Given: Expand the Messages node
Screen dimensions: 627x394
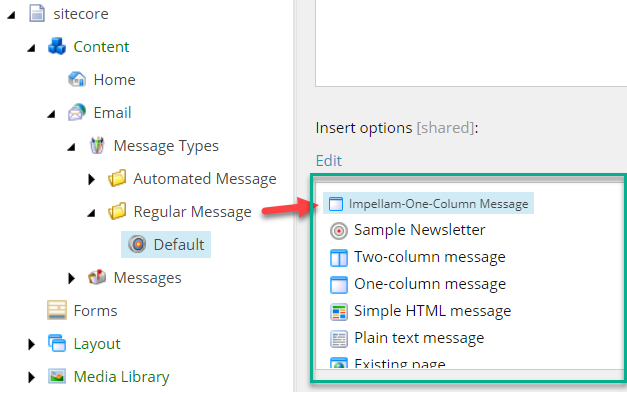Looking at the screenshot, I should (72, 278).
